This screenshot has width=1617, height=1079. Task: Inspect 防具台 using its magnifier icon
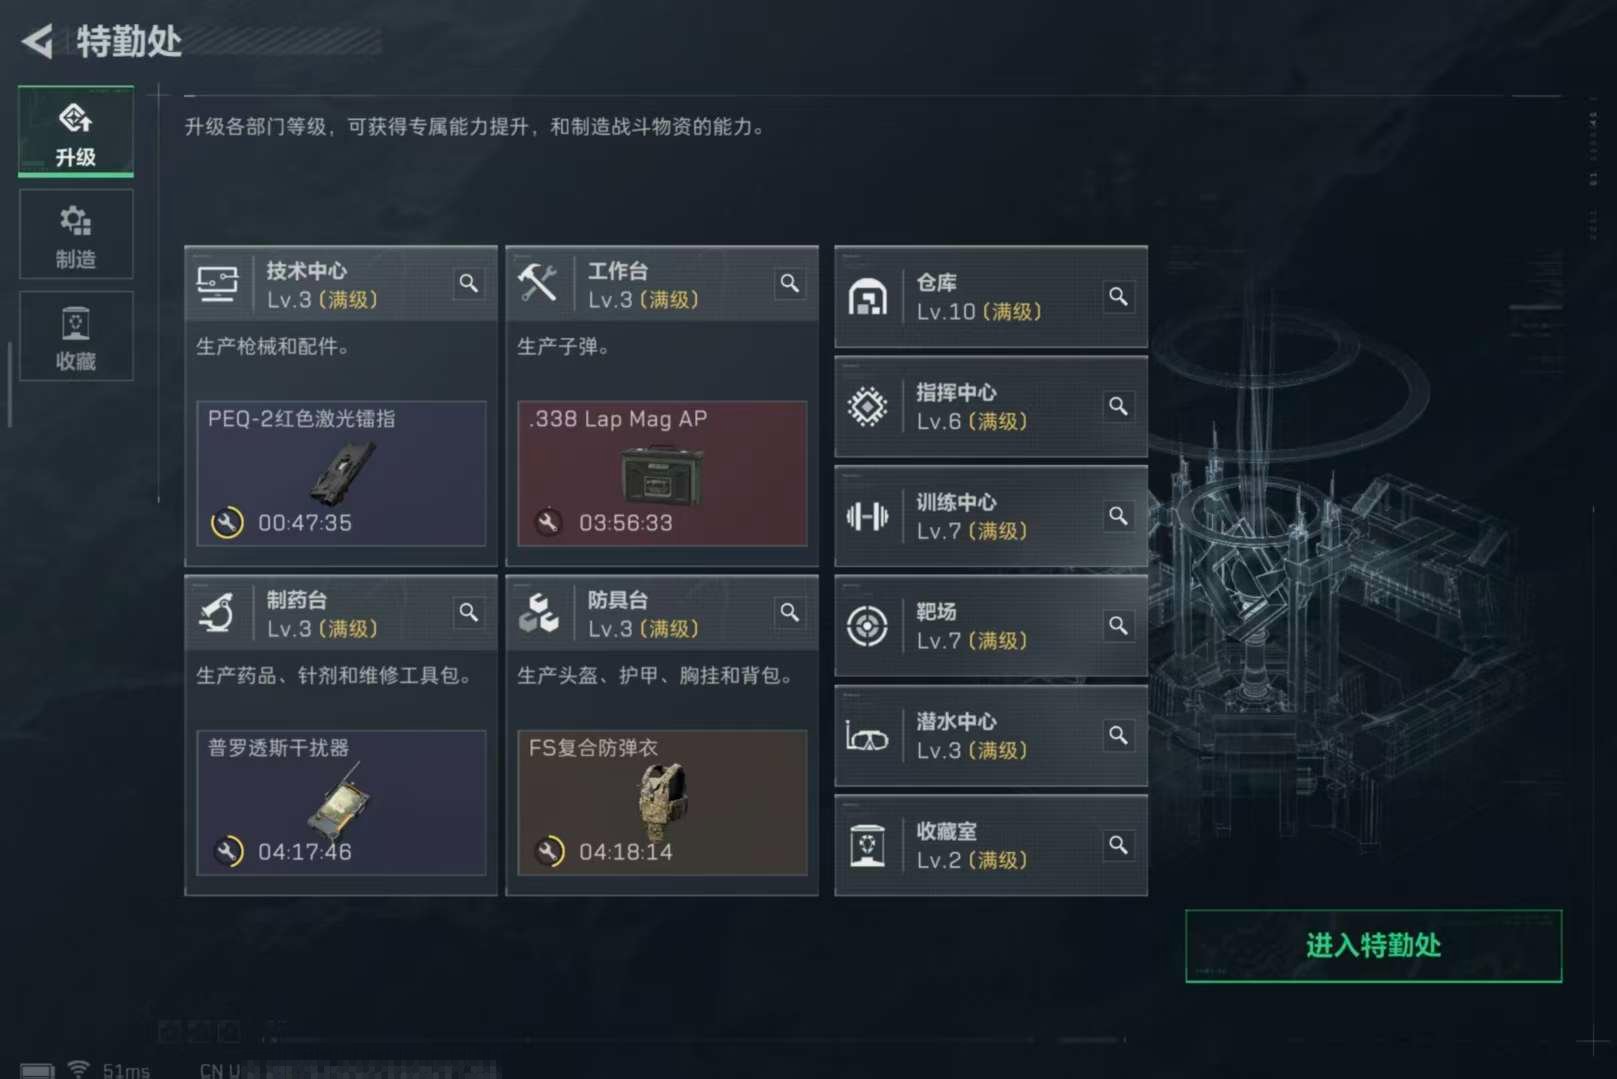pos(790,612)
